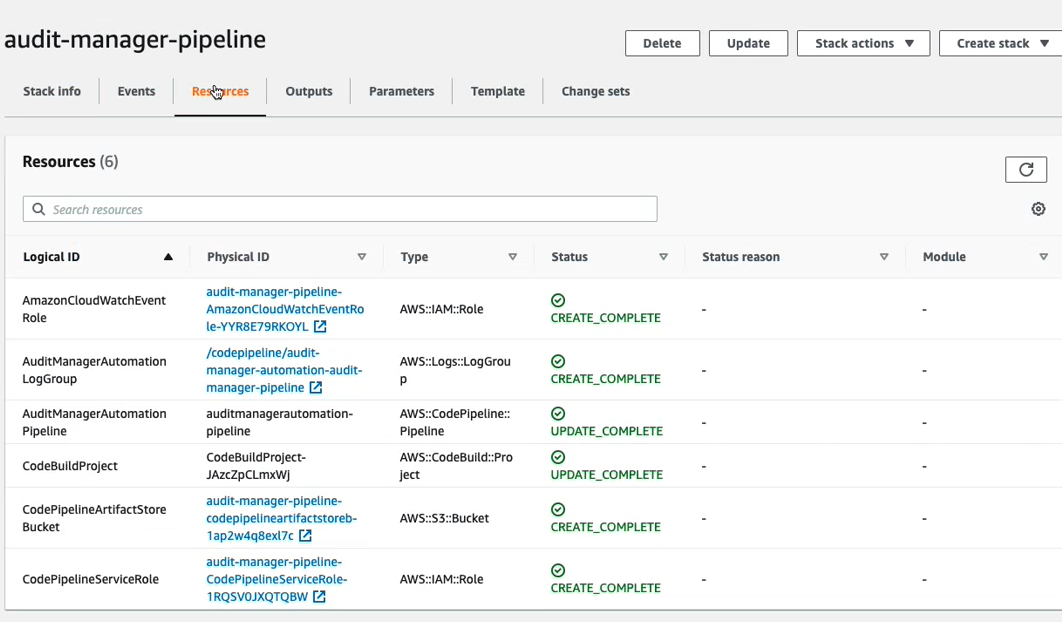Switch to the Stack info tab

(x=52, y=91)
